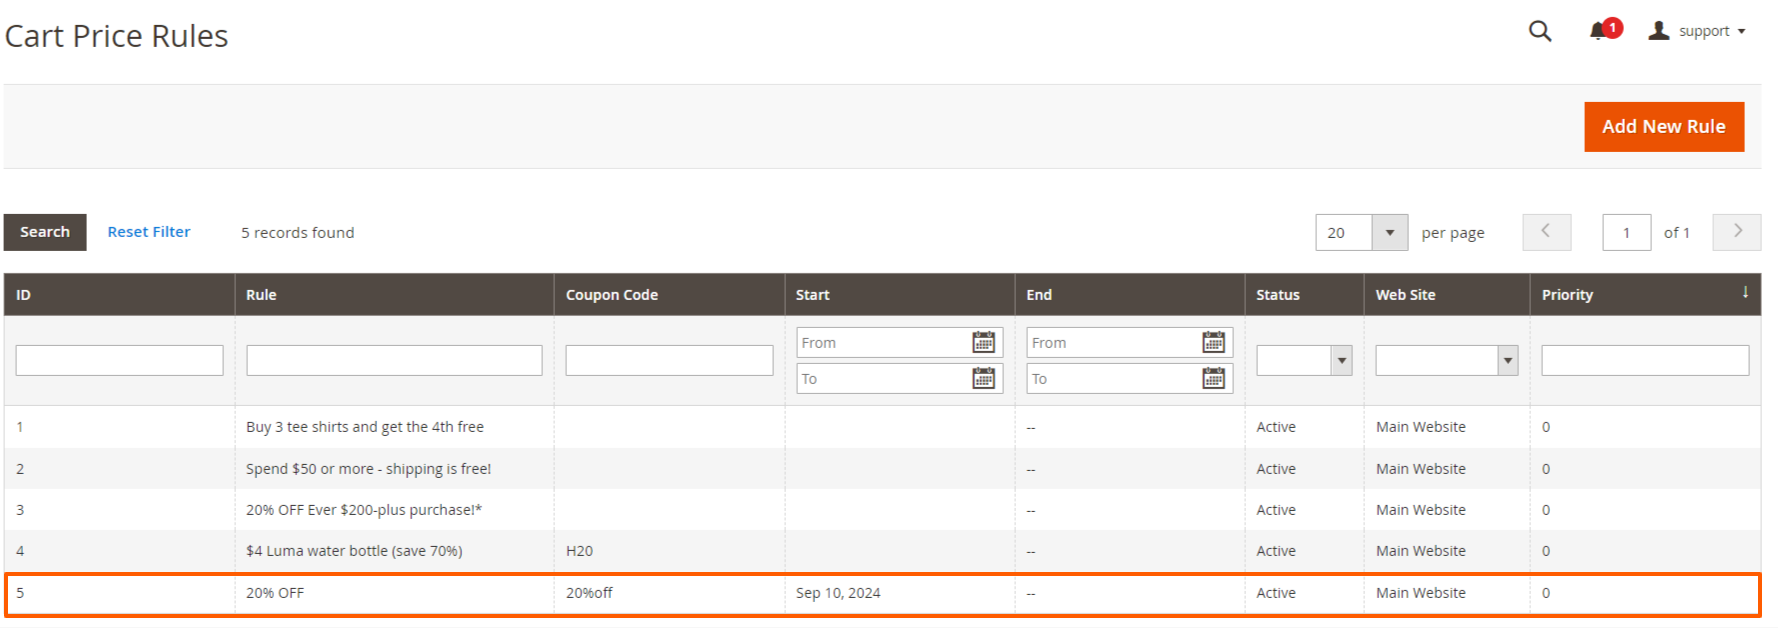Screen dimensions: 1778x628
Task: Click the Rule filter input field
Action: pyautogui.click(x=394, y=360)
